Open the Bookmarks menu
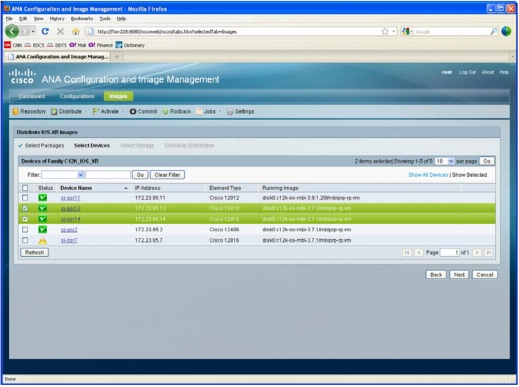519x387 pixels. click(82, 19)
